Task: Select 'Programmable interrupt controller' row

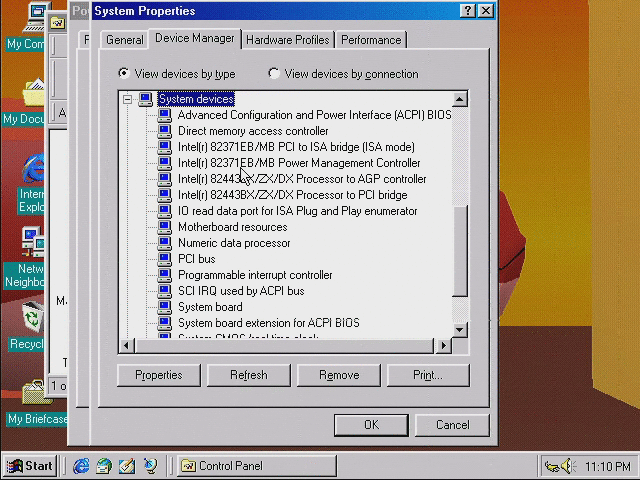Action: point(255,275)
